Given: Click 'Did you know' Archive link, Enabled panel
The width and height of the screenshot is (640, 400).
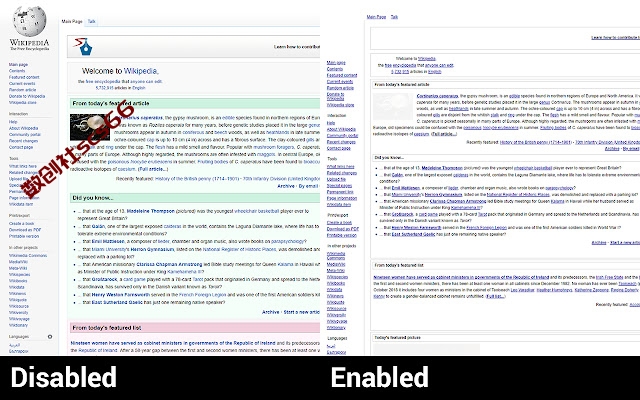Looking at the screenshot, I should [x=599, y=242].
